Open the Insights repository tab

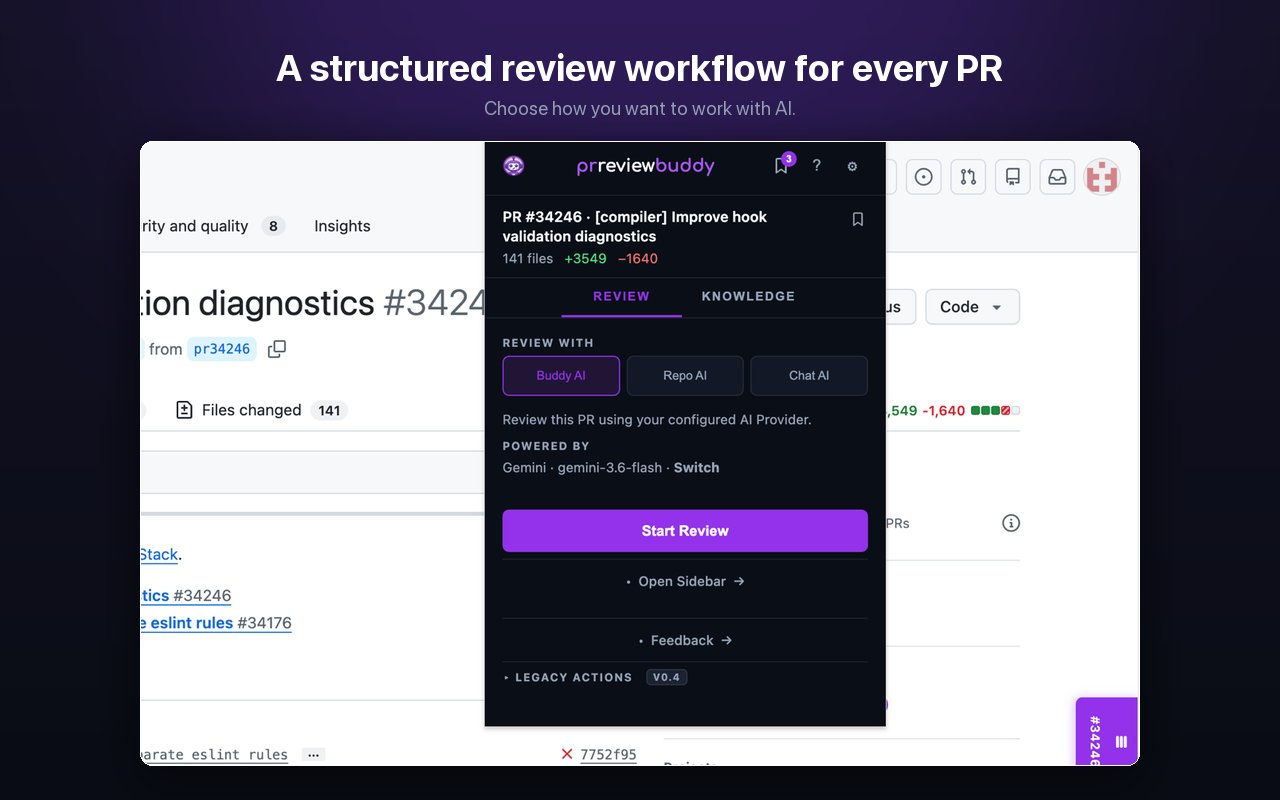click(342, 226)
